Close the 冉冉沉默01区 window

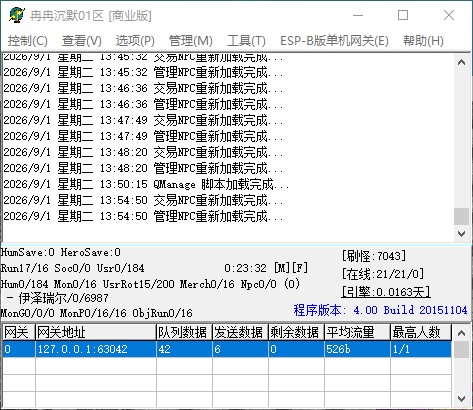click(449, 15)
